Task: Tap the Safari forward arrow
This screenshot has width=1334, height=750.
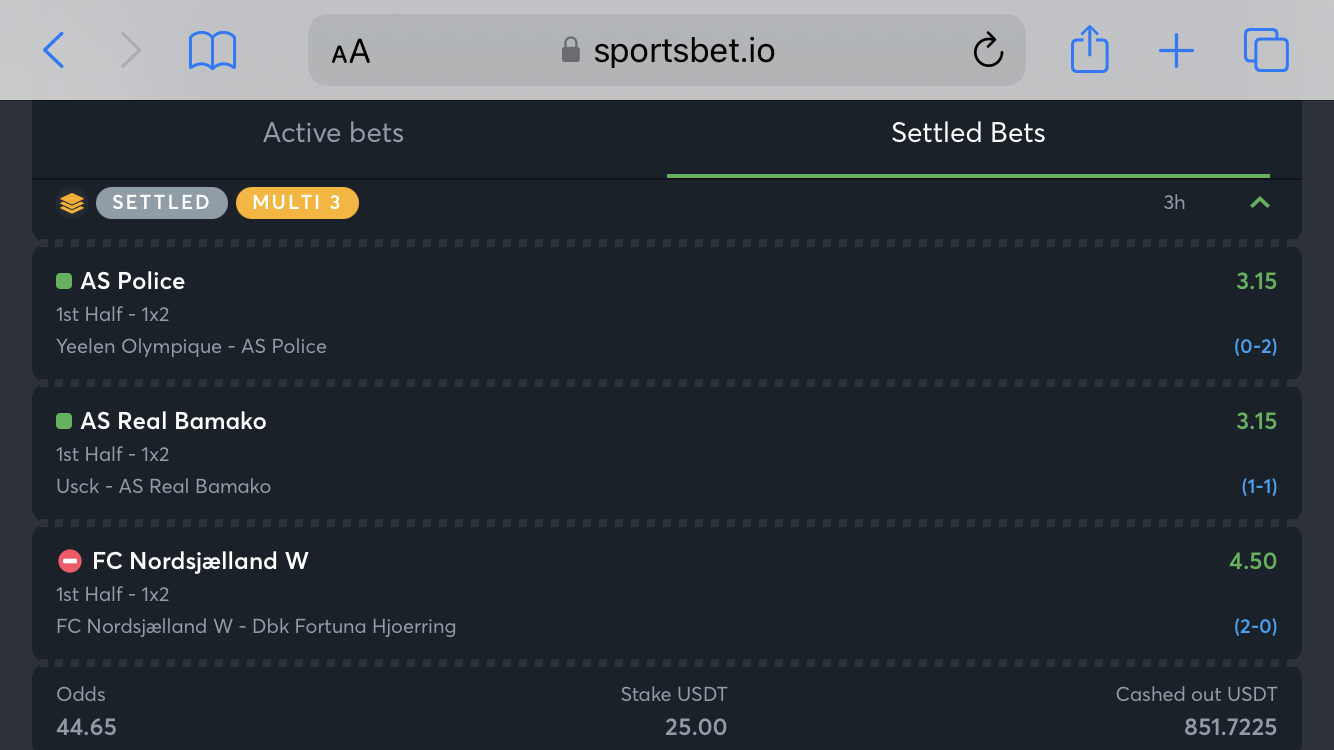Action: tap(131, 50)
